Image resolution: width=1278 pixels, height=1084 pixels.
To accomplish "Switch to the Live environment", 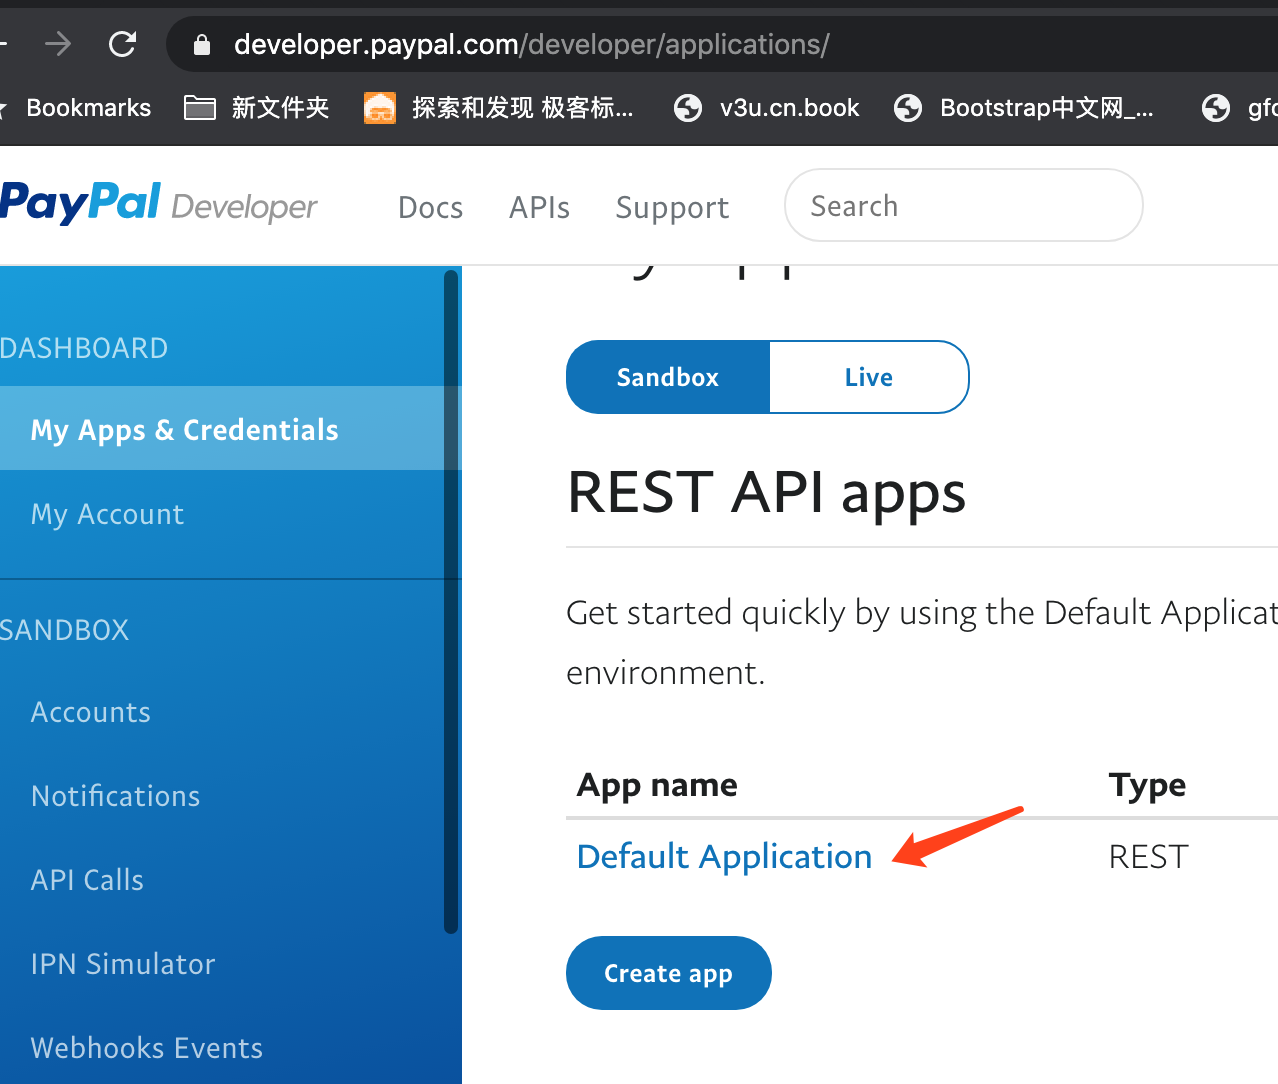I will [x=868, y=377].
